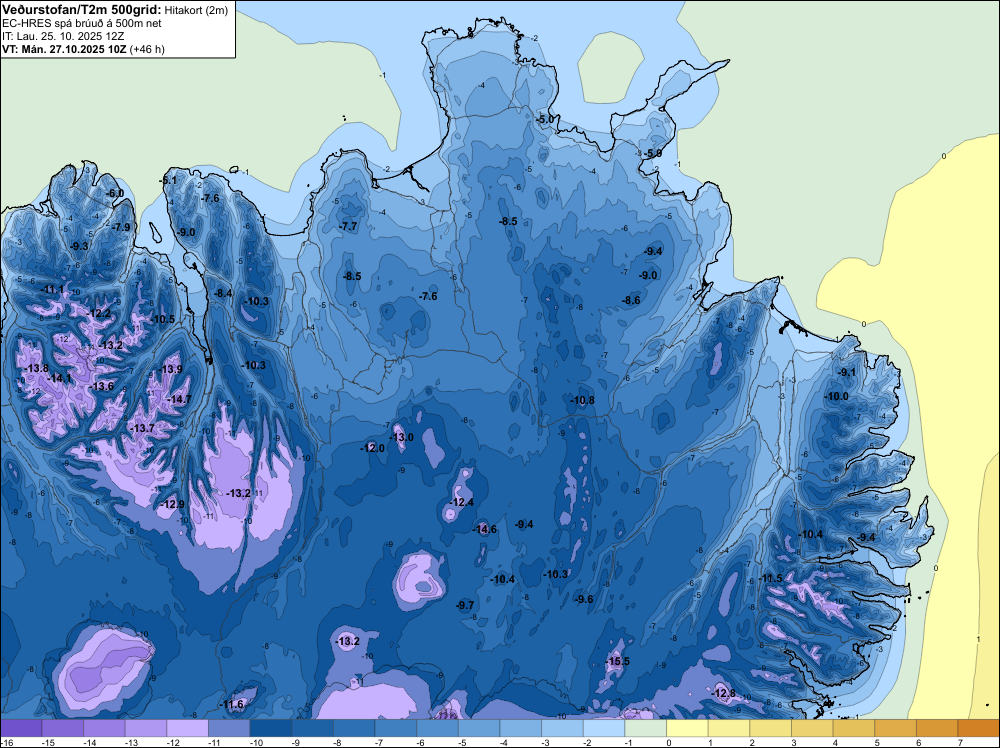
Task: Select the -13.8 temperature label
Action: (36, 368)
